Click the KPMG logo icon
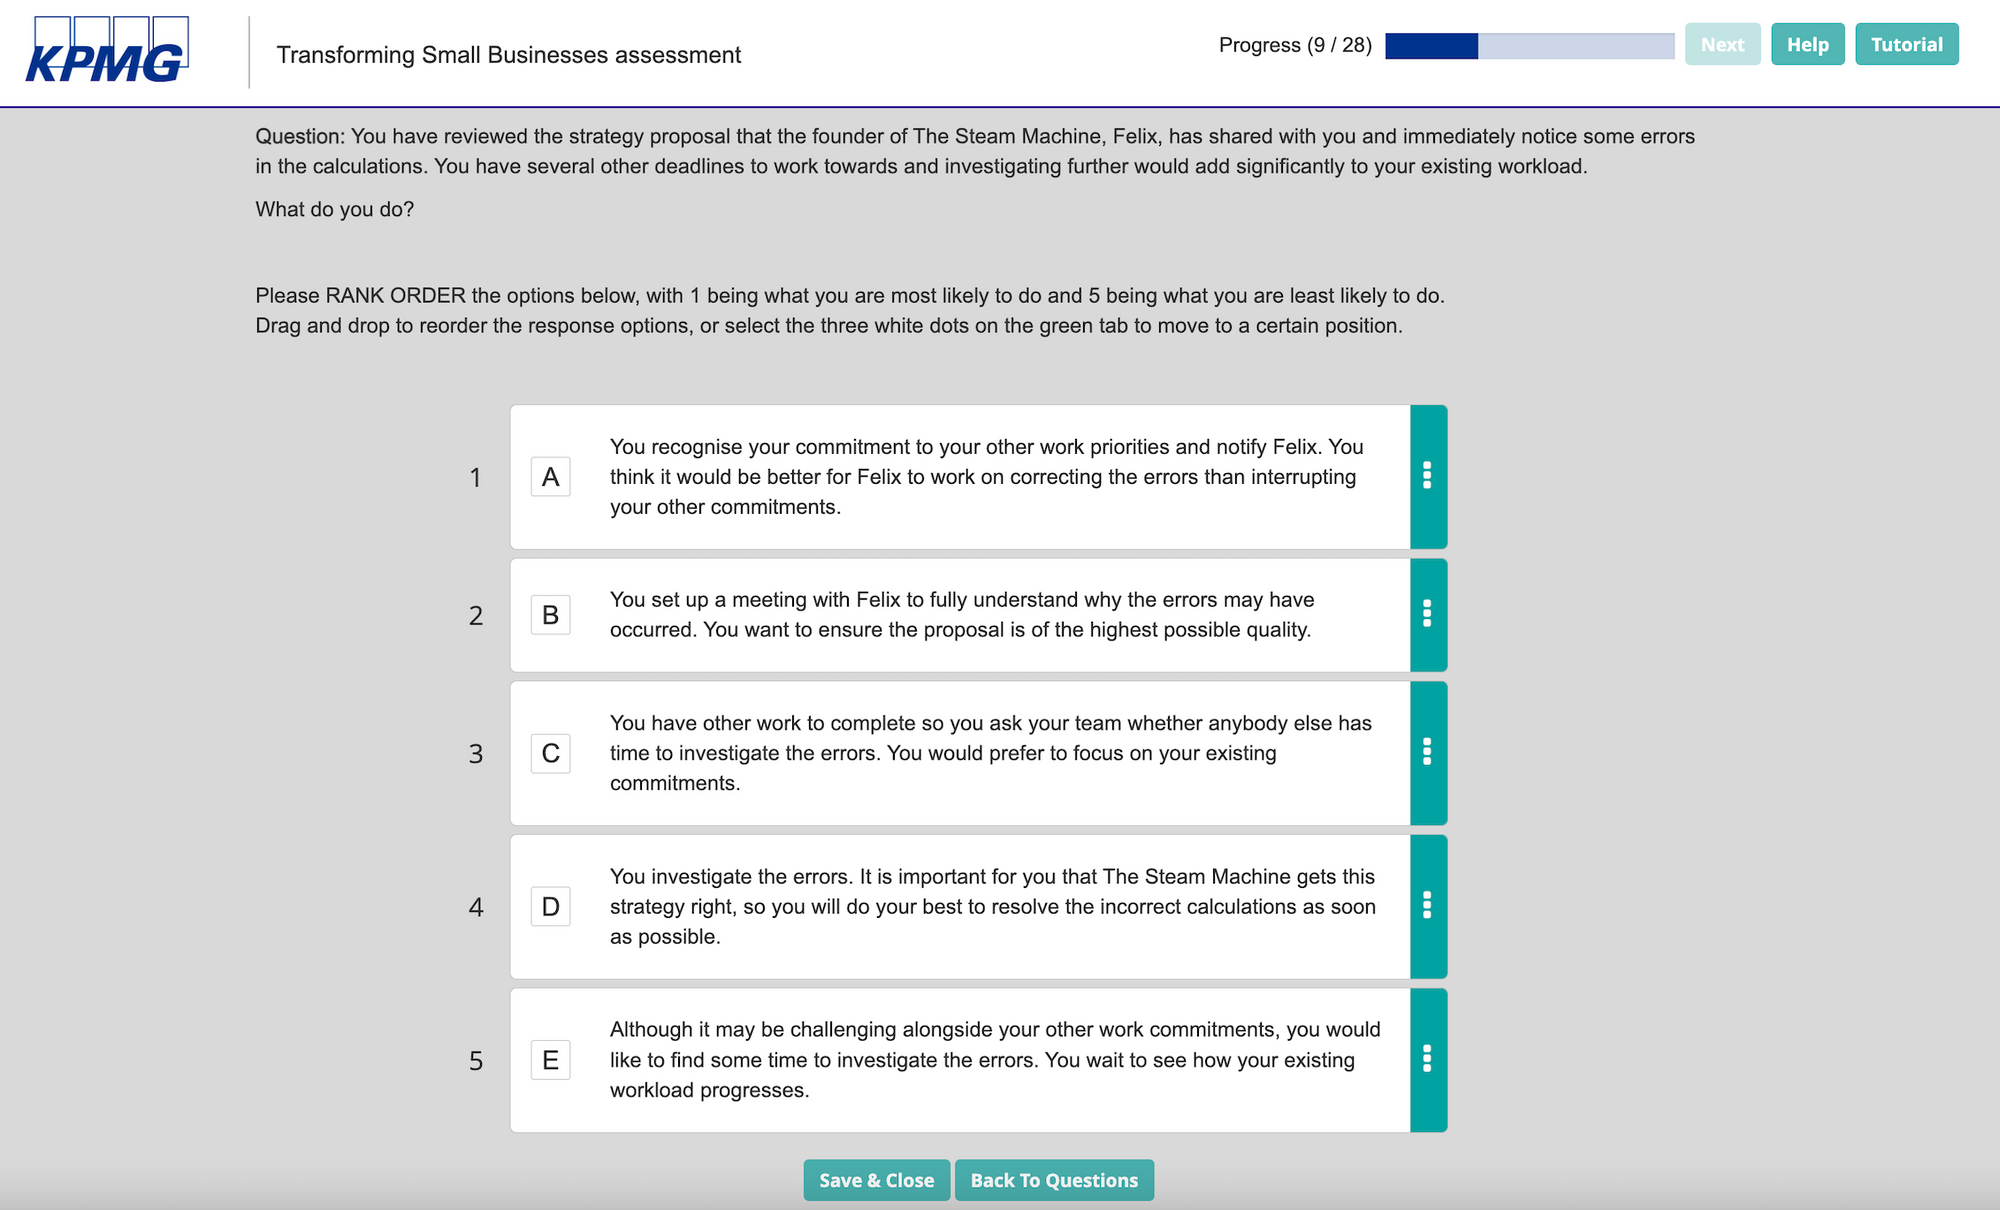The image size is (2000, 1210). coord(106,53)
